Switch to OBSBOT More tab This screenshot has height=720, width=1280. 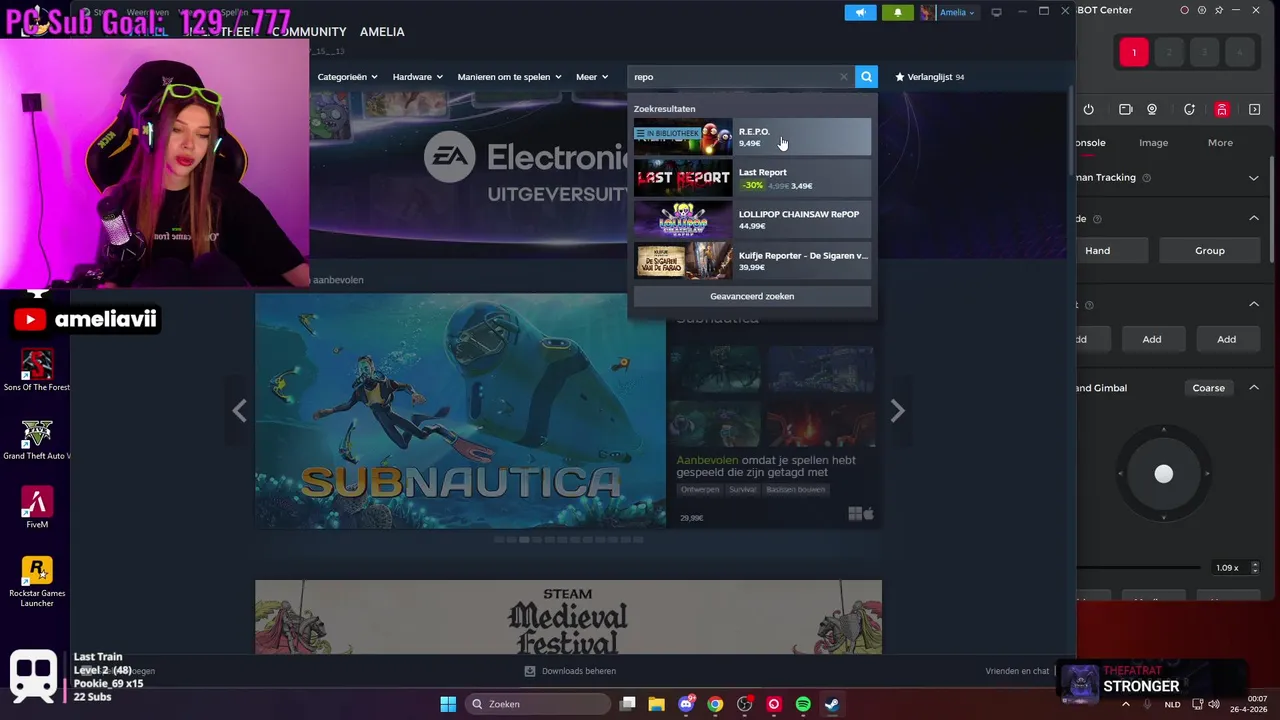[1220, 143]
